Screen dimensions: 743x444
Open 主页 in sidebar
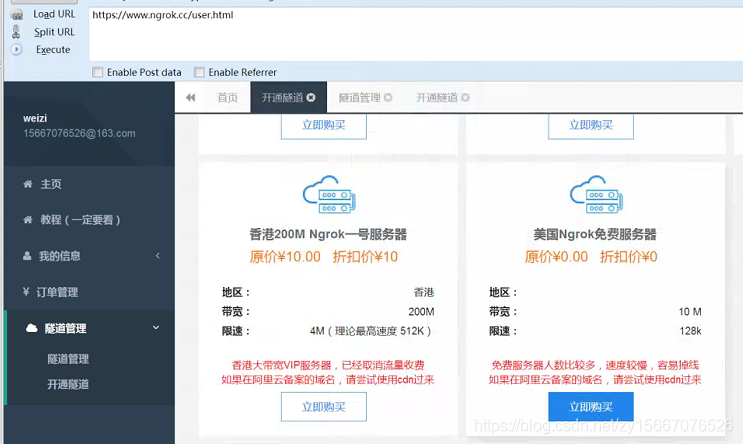click(x=51, y=184)
